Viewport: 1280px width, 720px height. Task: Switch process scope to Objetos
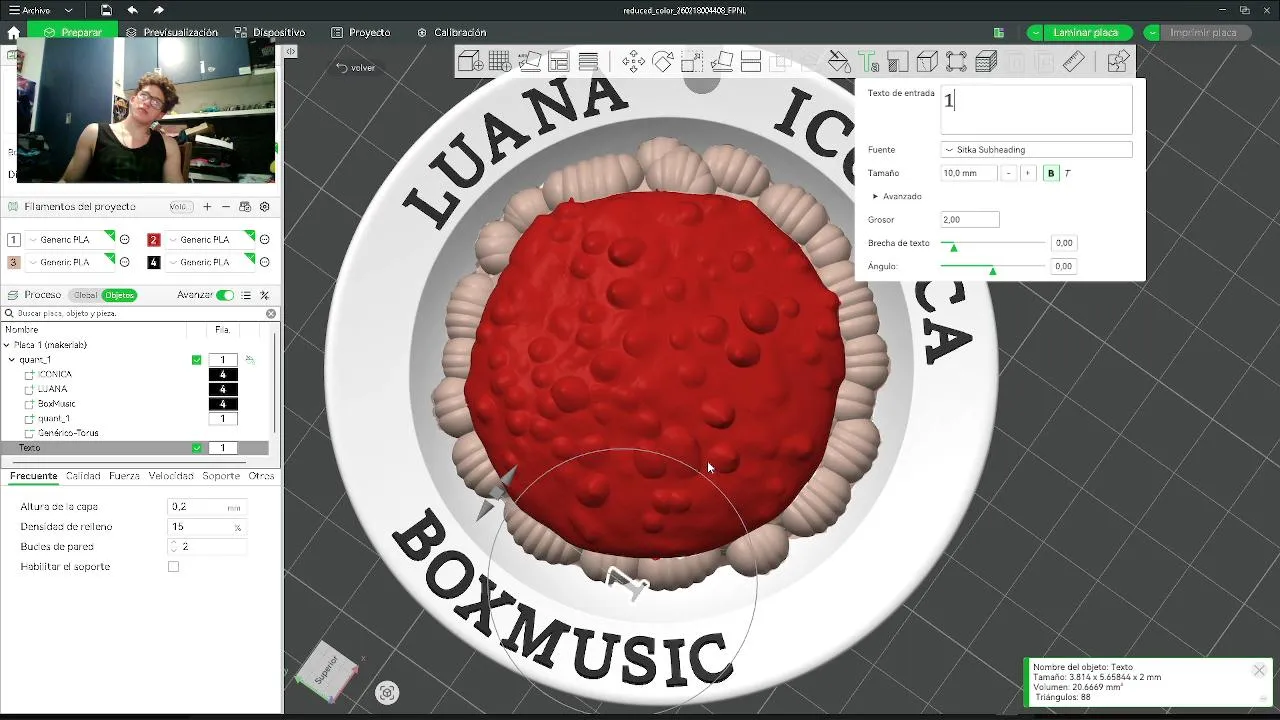[x=119, y=295]
